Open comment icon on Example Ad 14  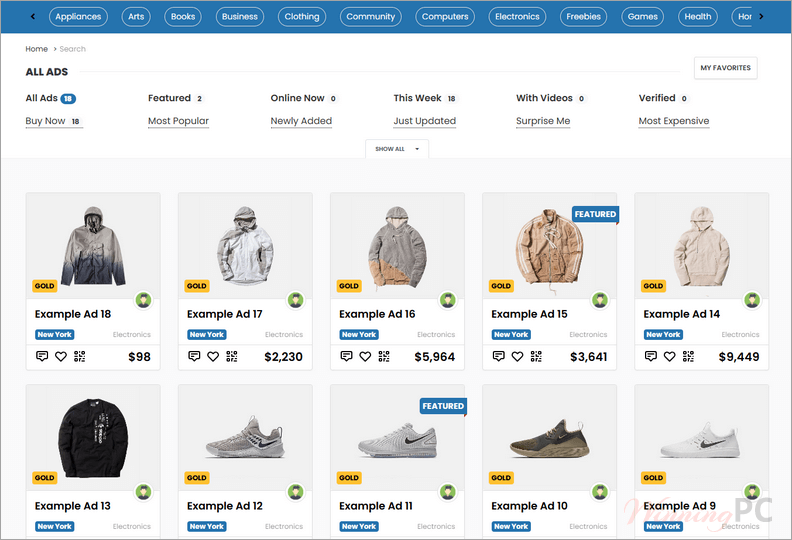[651, 357]
